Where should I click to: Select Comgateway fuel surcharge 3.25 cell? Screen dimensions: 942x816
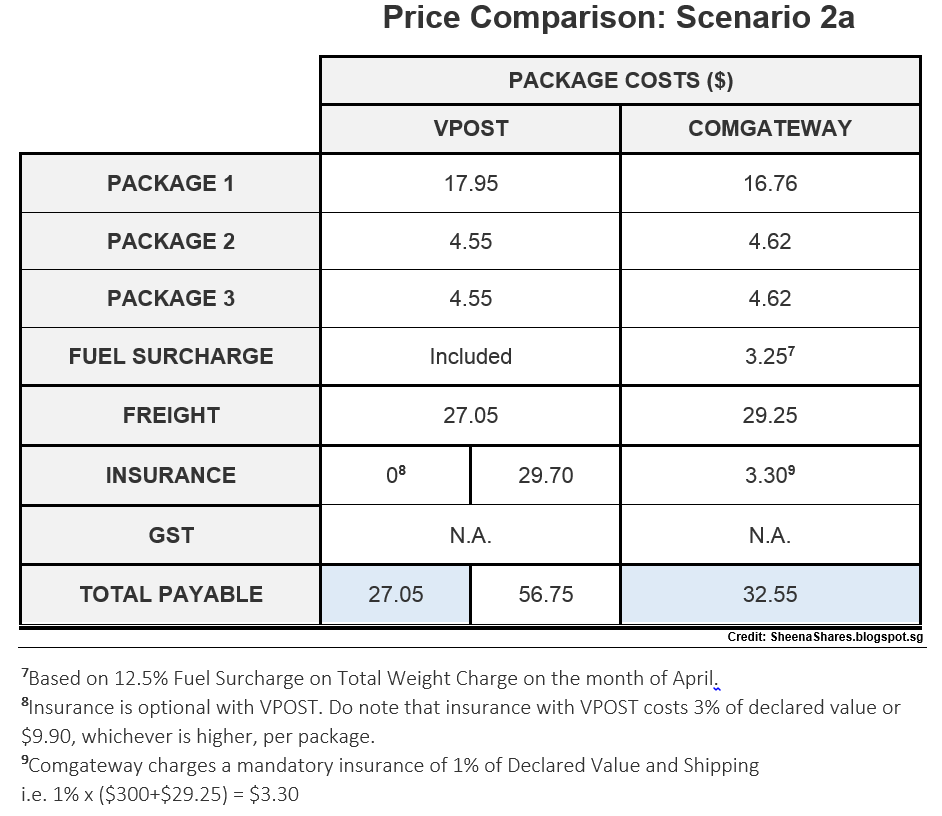coord(770,356)
